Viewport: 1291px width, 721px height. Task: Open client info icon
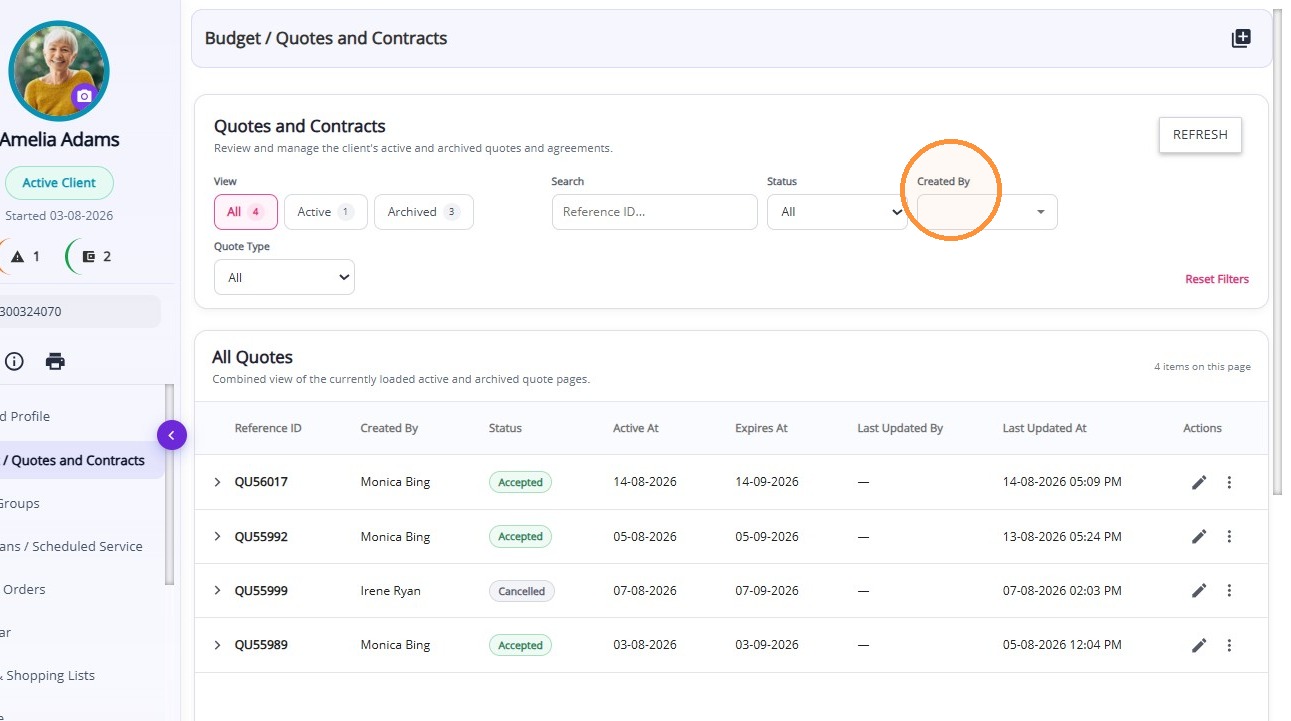pyautogui.click(x=14, y=362)
